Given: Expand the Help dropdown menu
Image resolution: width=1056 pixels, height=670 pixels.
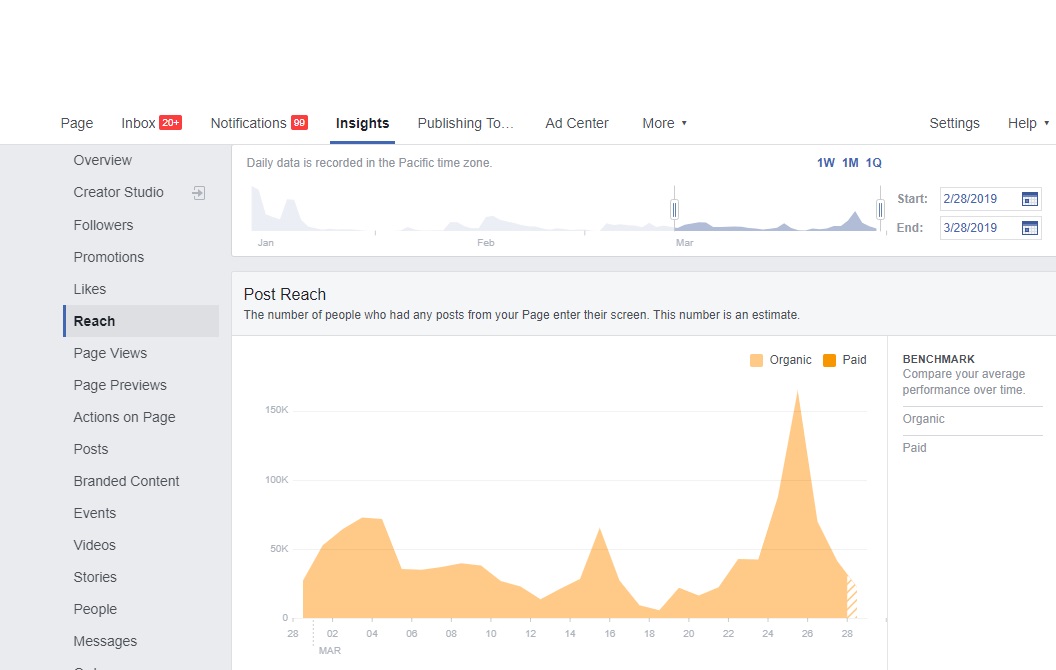Looking at the screenshot, I should (x=1028, y=123).
